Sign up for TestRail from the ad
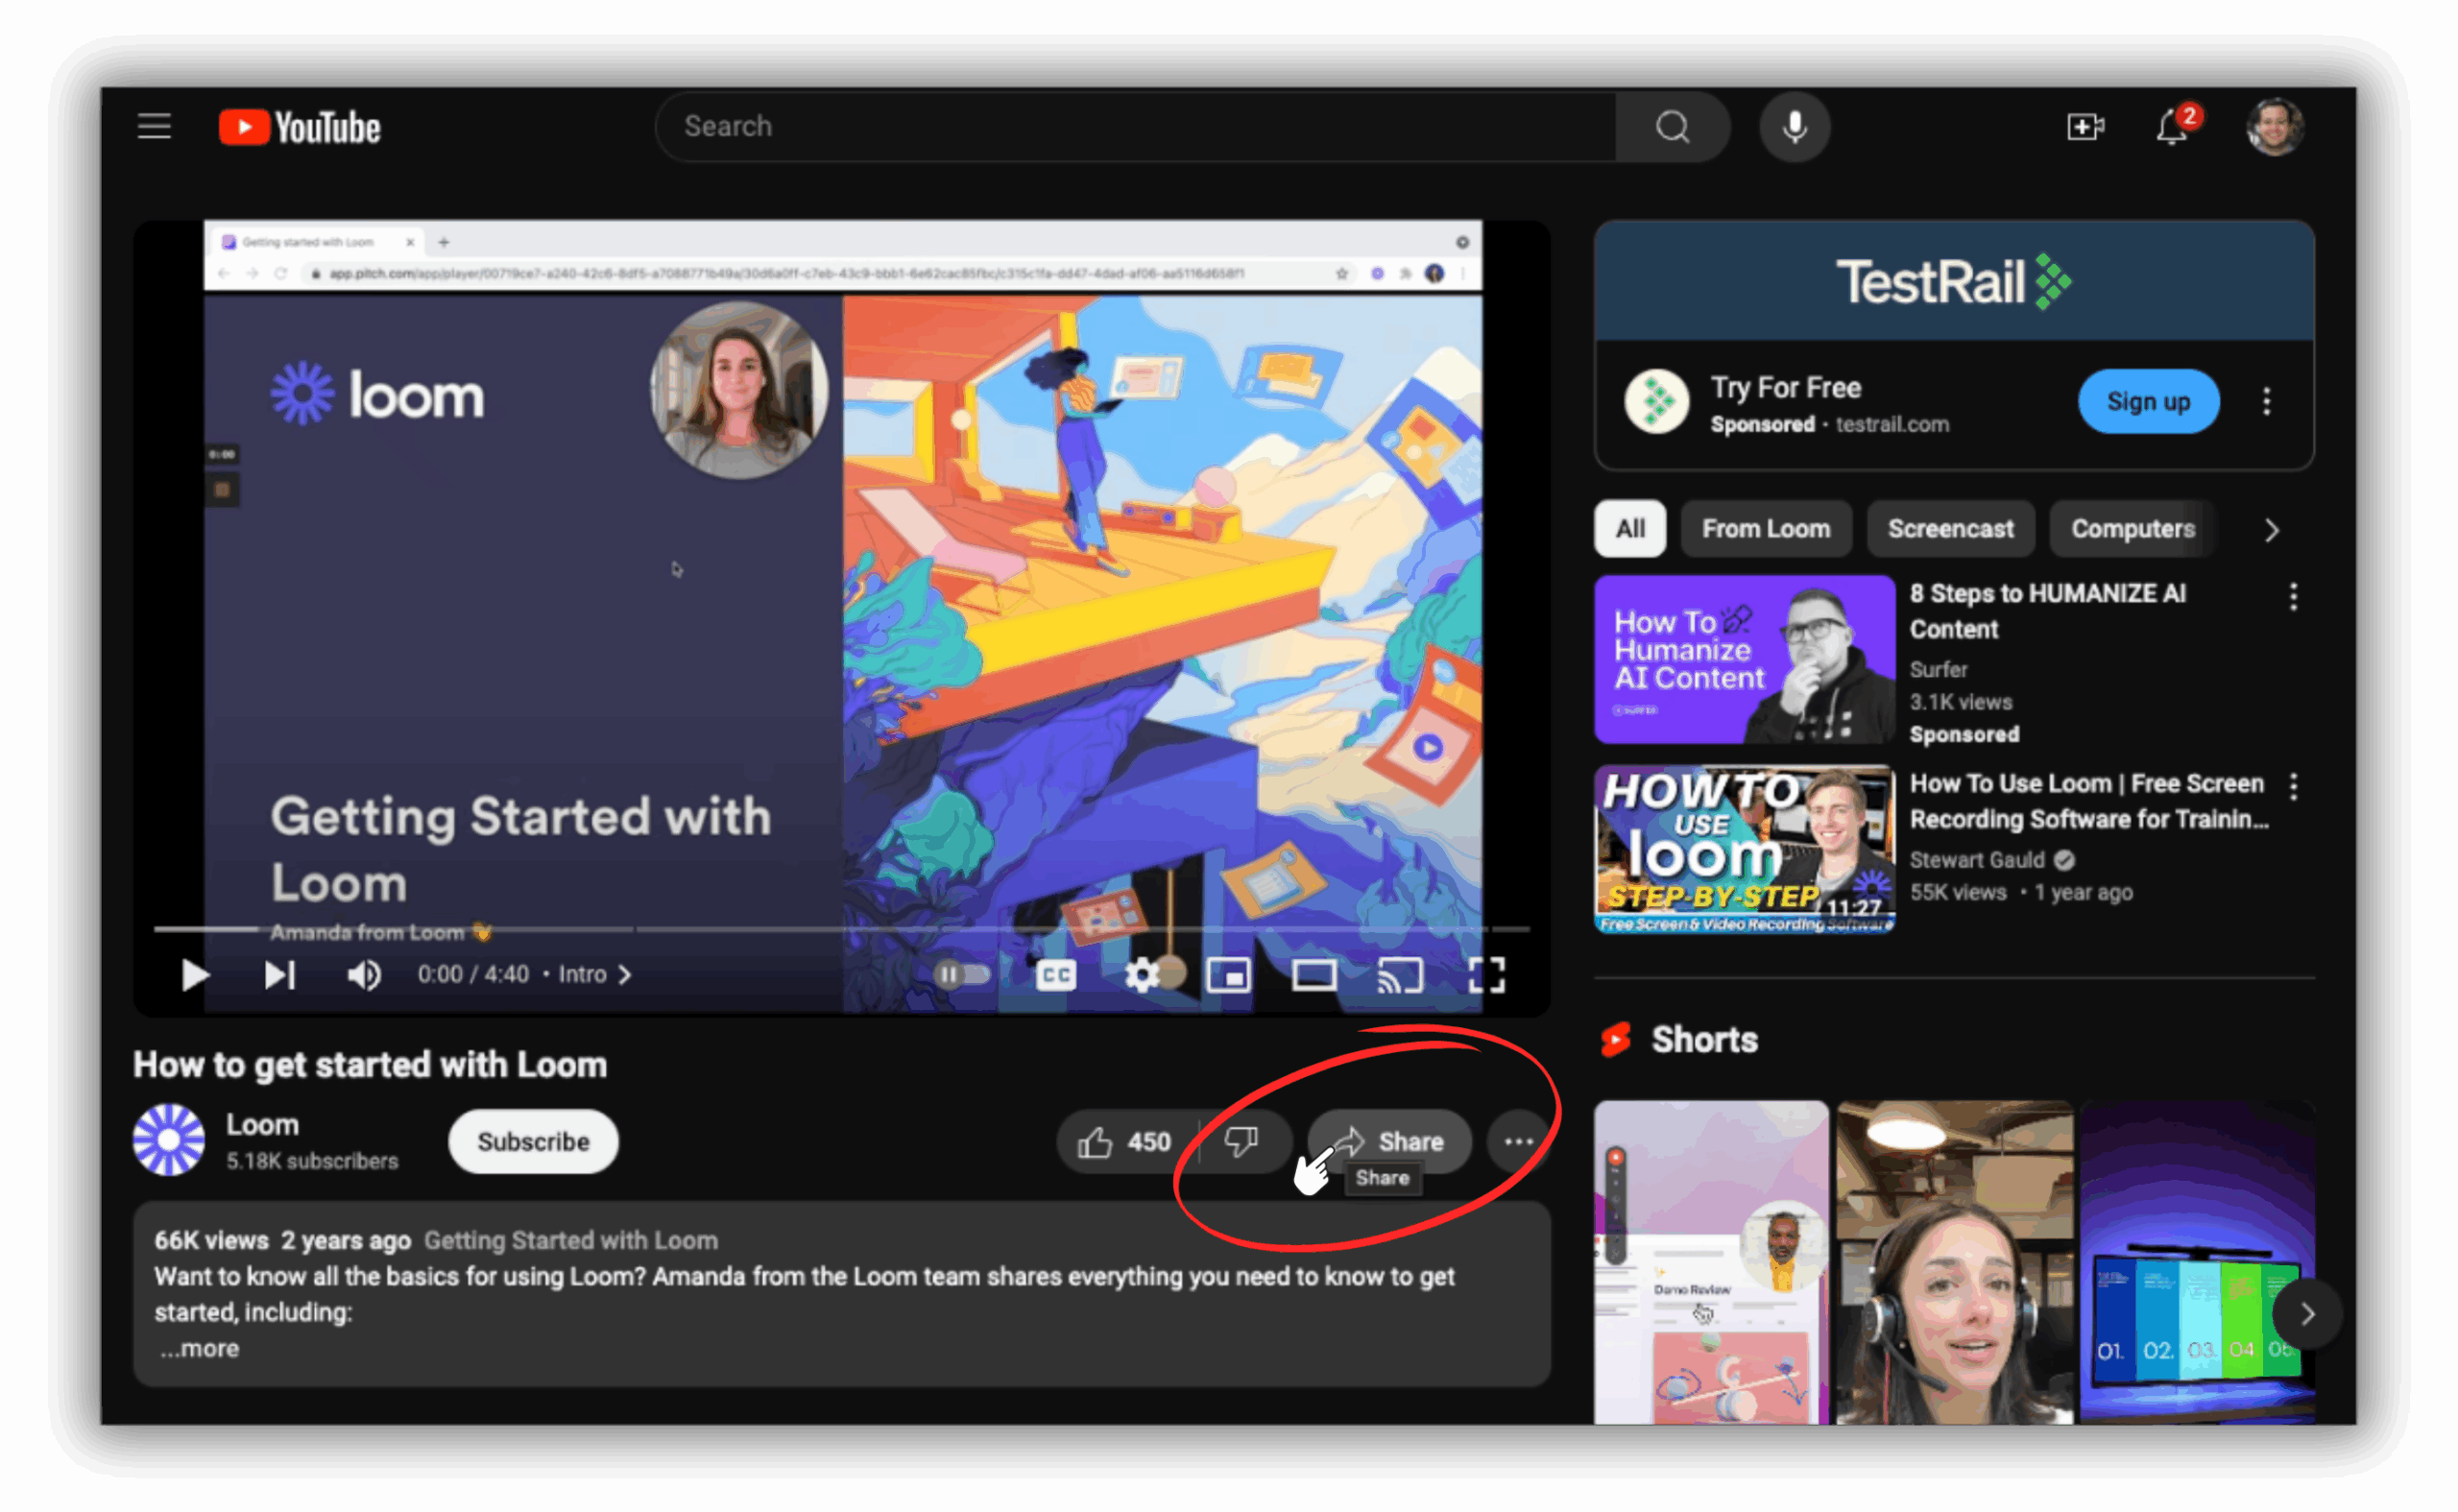 point(2148,401)
